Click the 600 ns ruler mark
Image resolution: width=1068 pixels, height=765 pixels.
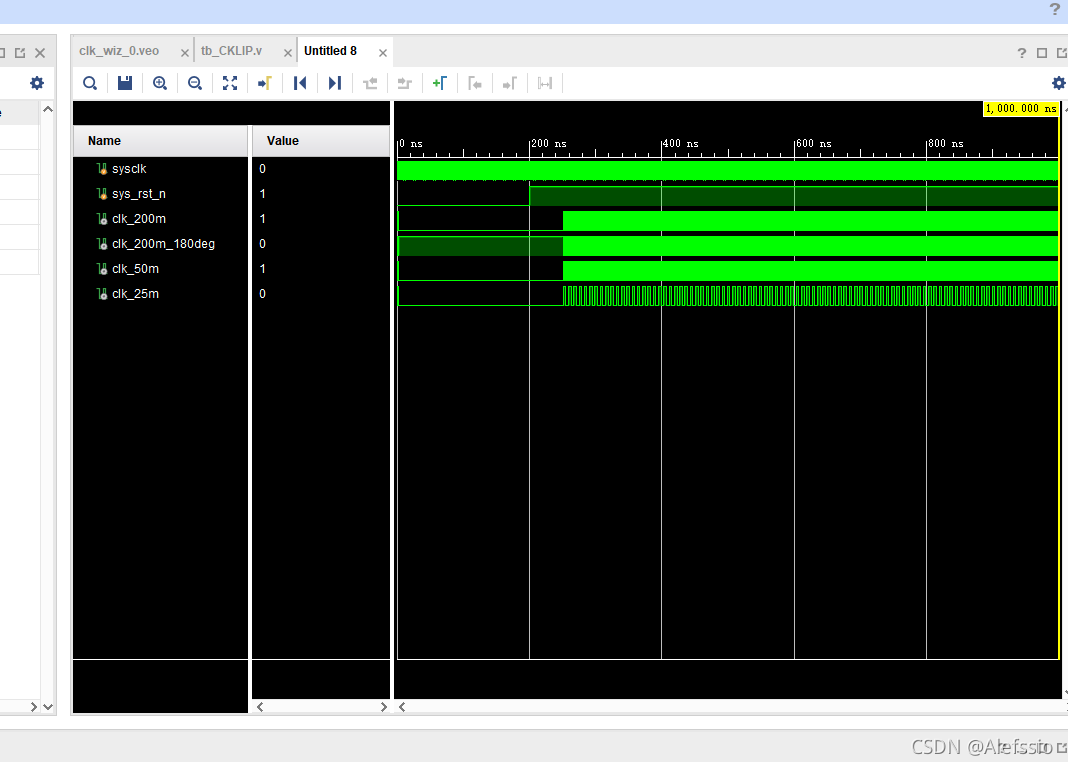(x=813, y=144)
